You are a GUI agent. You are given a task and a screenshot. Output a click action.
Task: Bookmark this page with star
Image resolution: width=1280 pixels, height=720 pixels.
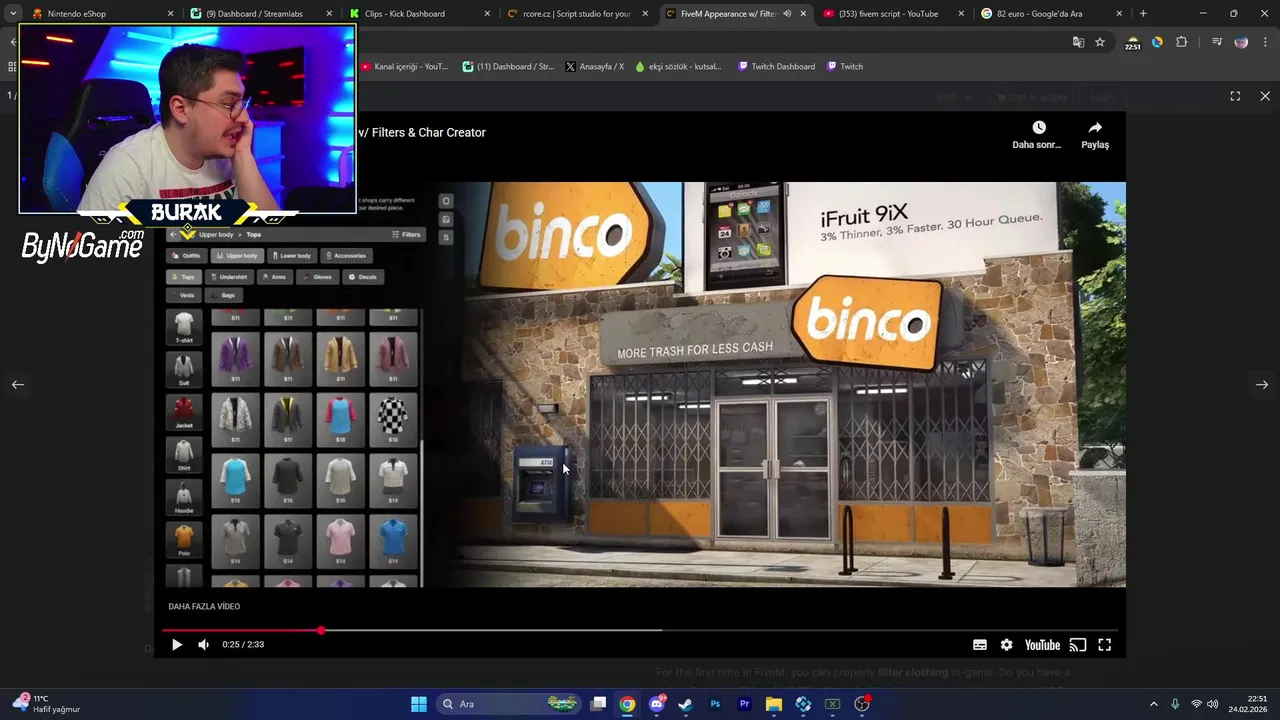(x=1100, y=42)
